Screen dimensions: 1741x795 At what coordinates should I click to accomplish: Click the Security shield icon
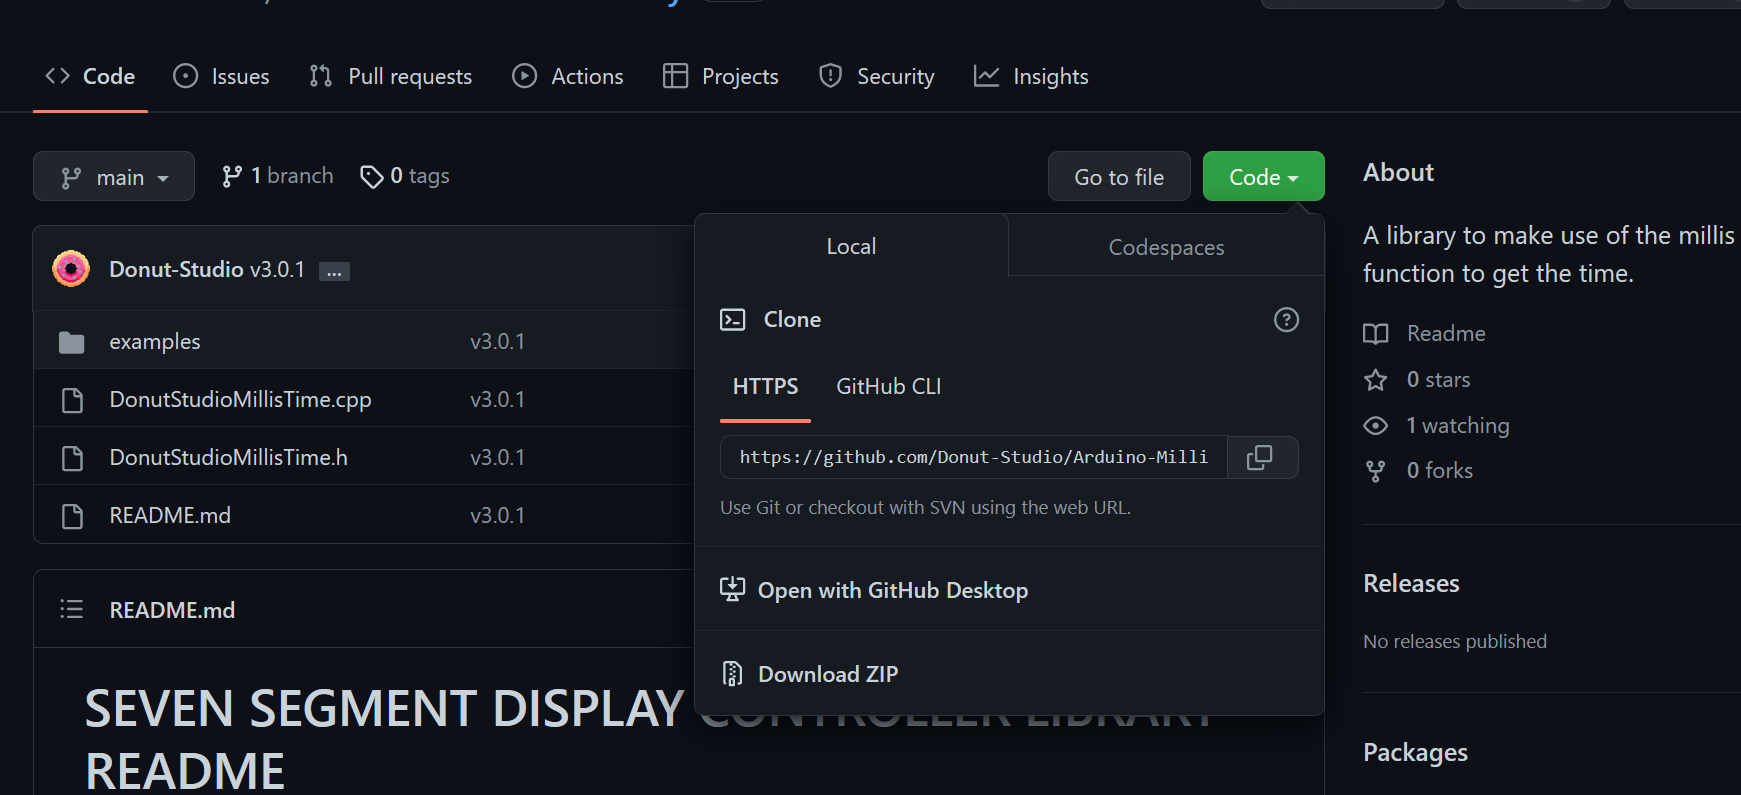click(x=830, y=76)
